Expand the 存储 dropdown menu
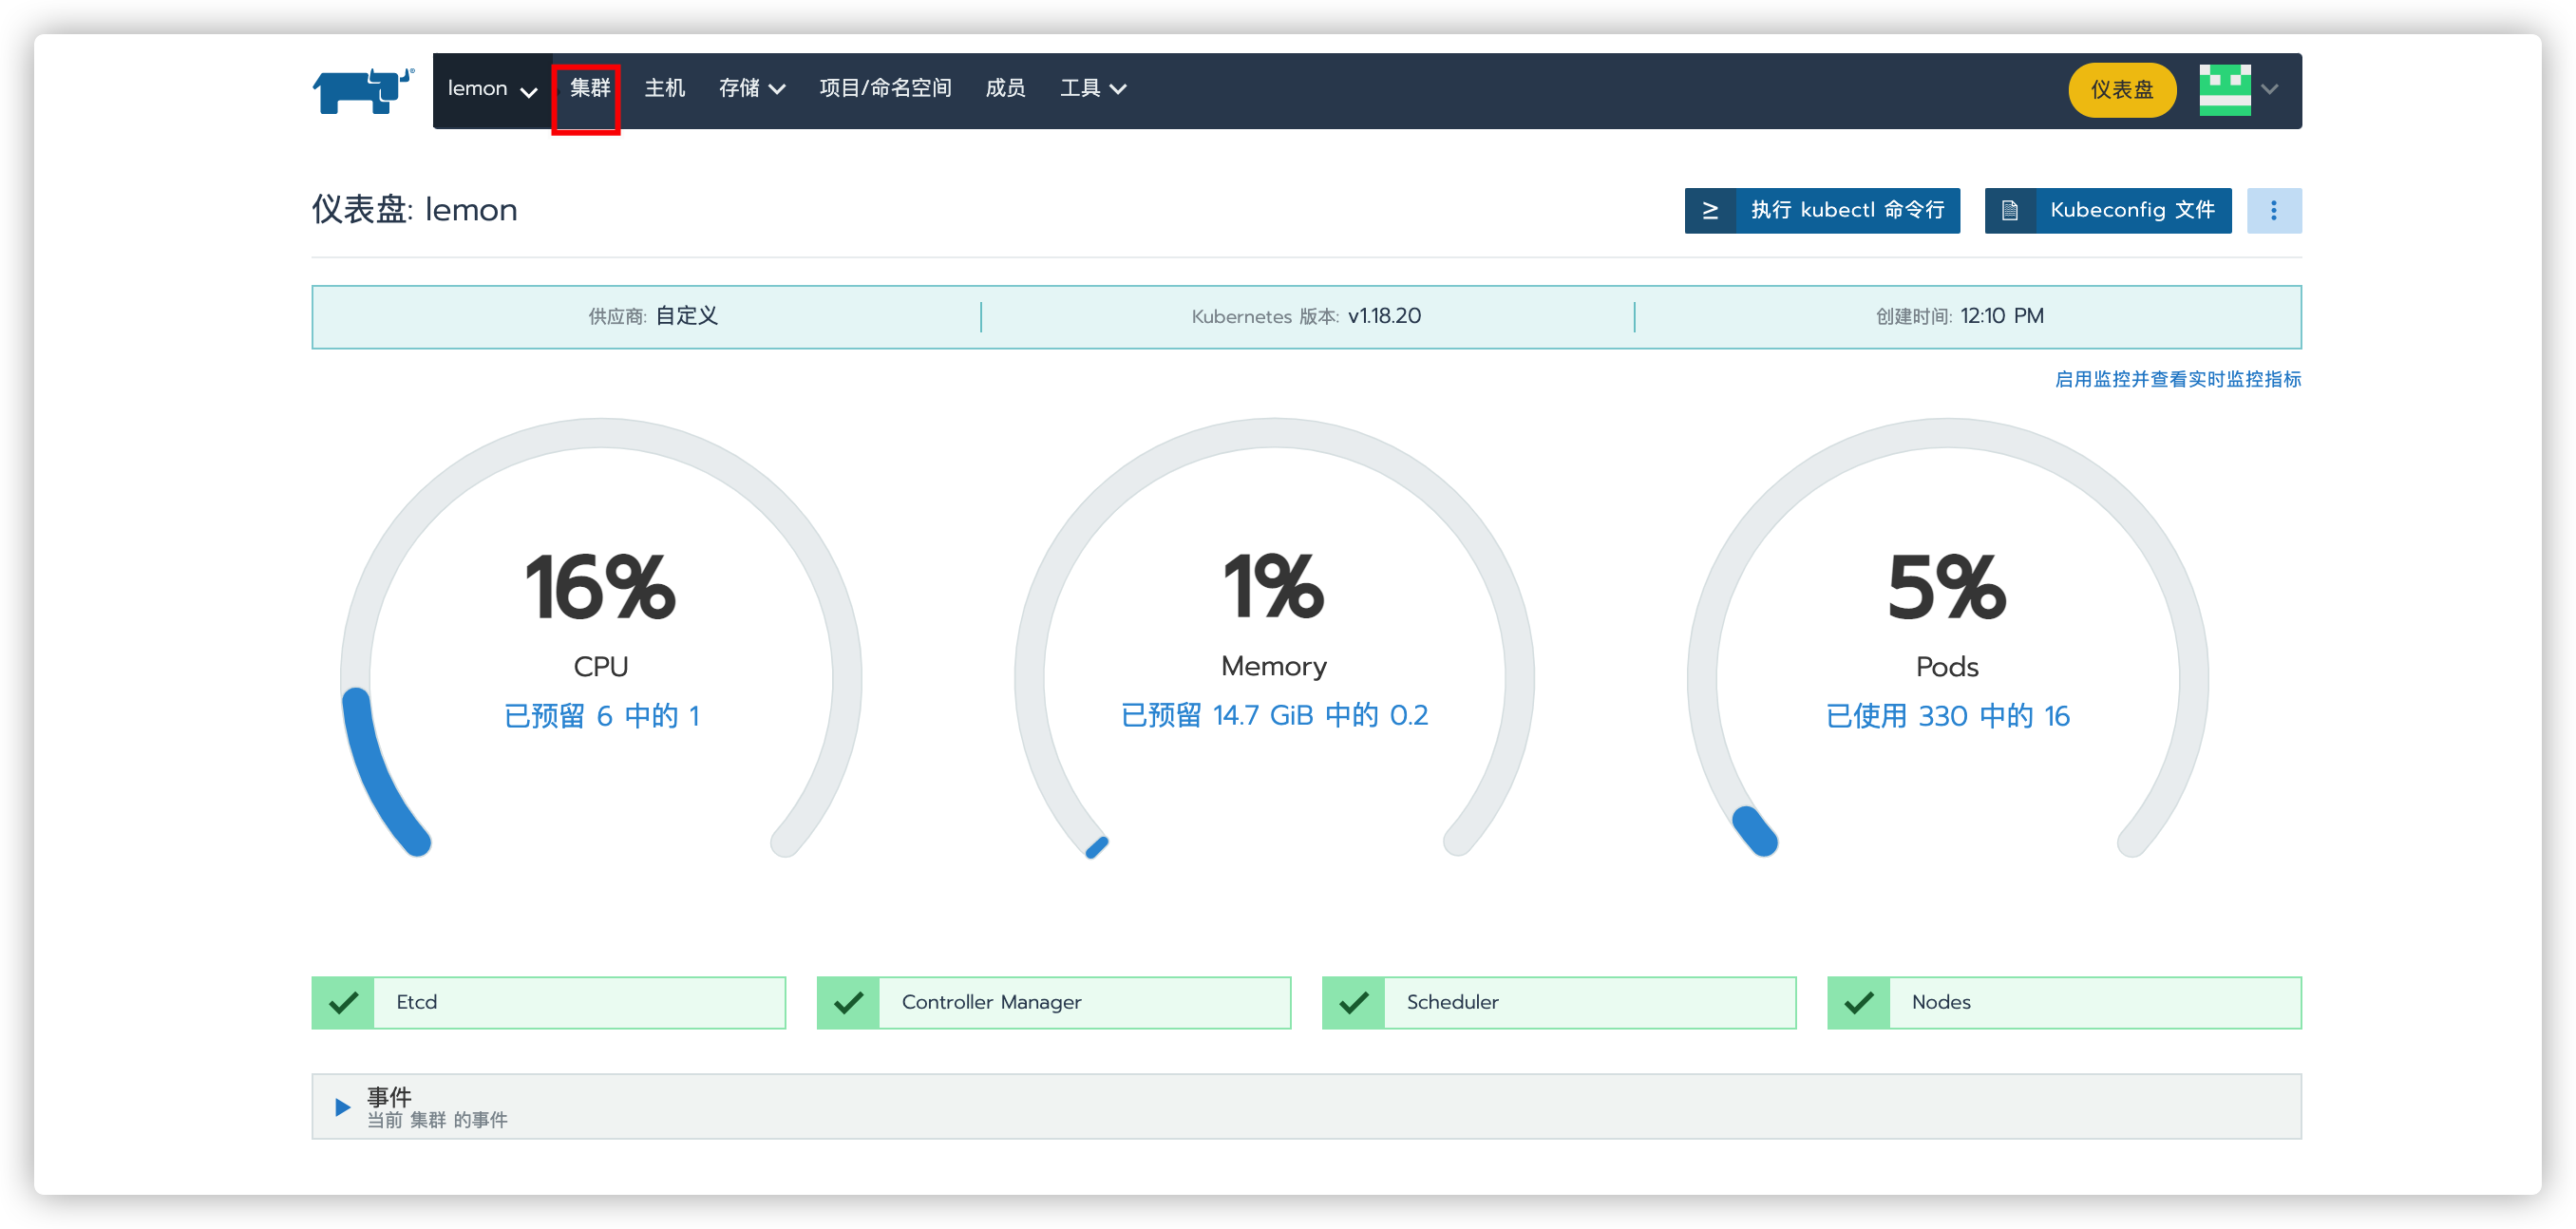 [752, 89]
